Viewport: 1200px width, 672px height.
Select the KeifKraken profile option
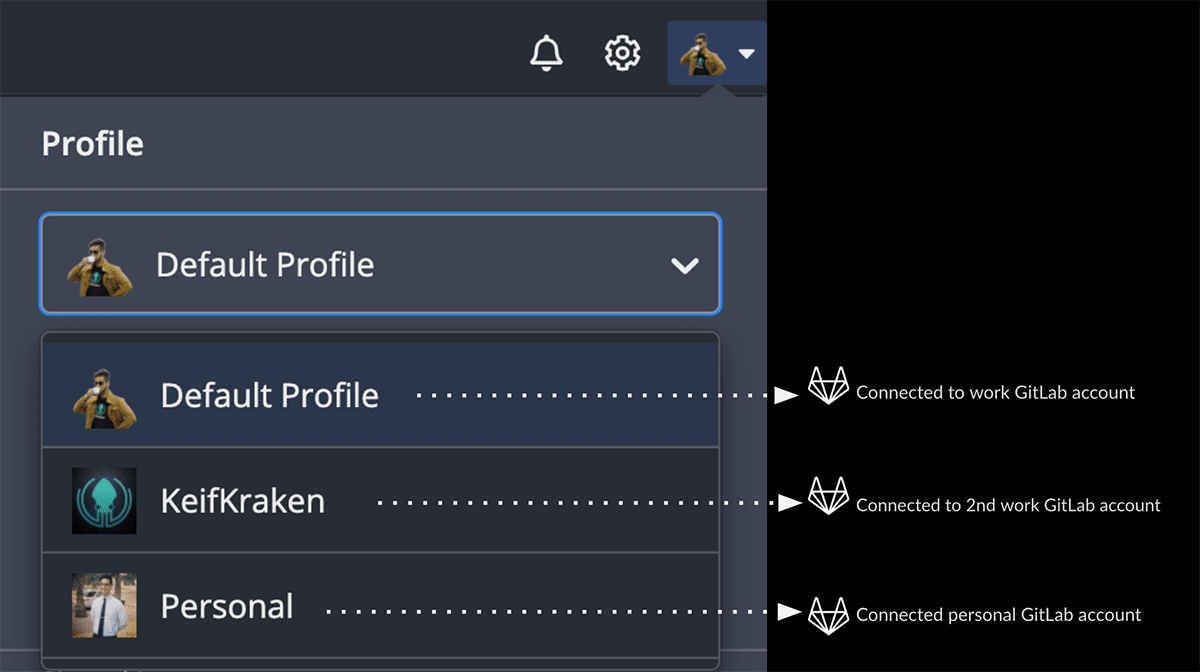click(380, 500)
